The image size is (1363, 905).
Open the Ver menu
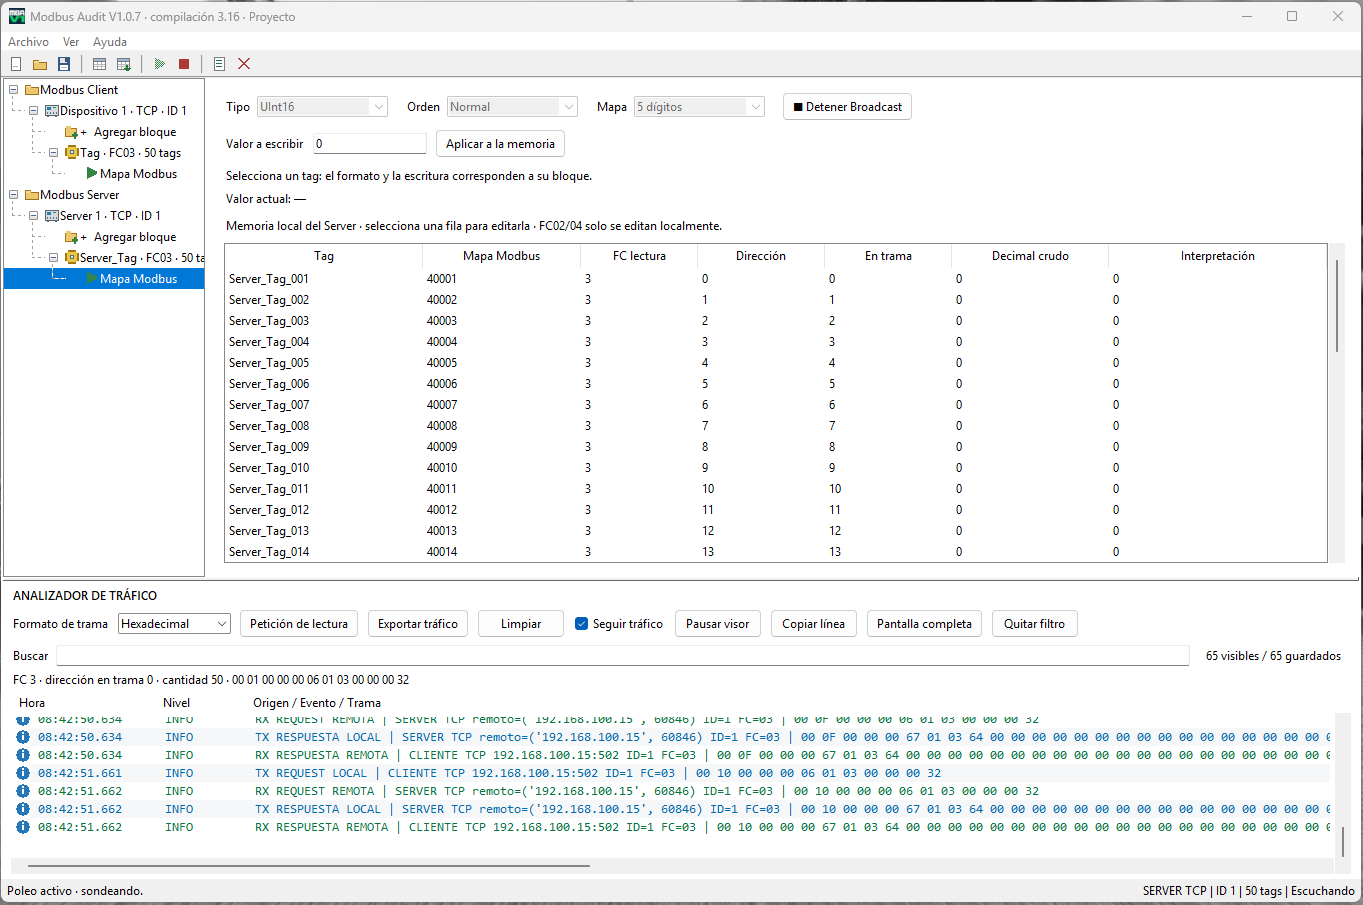coord(71,42)
